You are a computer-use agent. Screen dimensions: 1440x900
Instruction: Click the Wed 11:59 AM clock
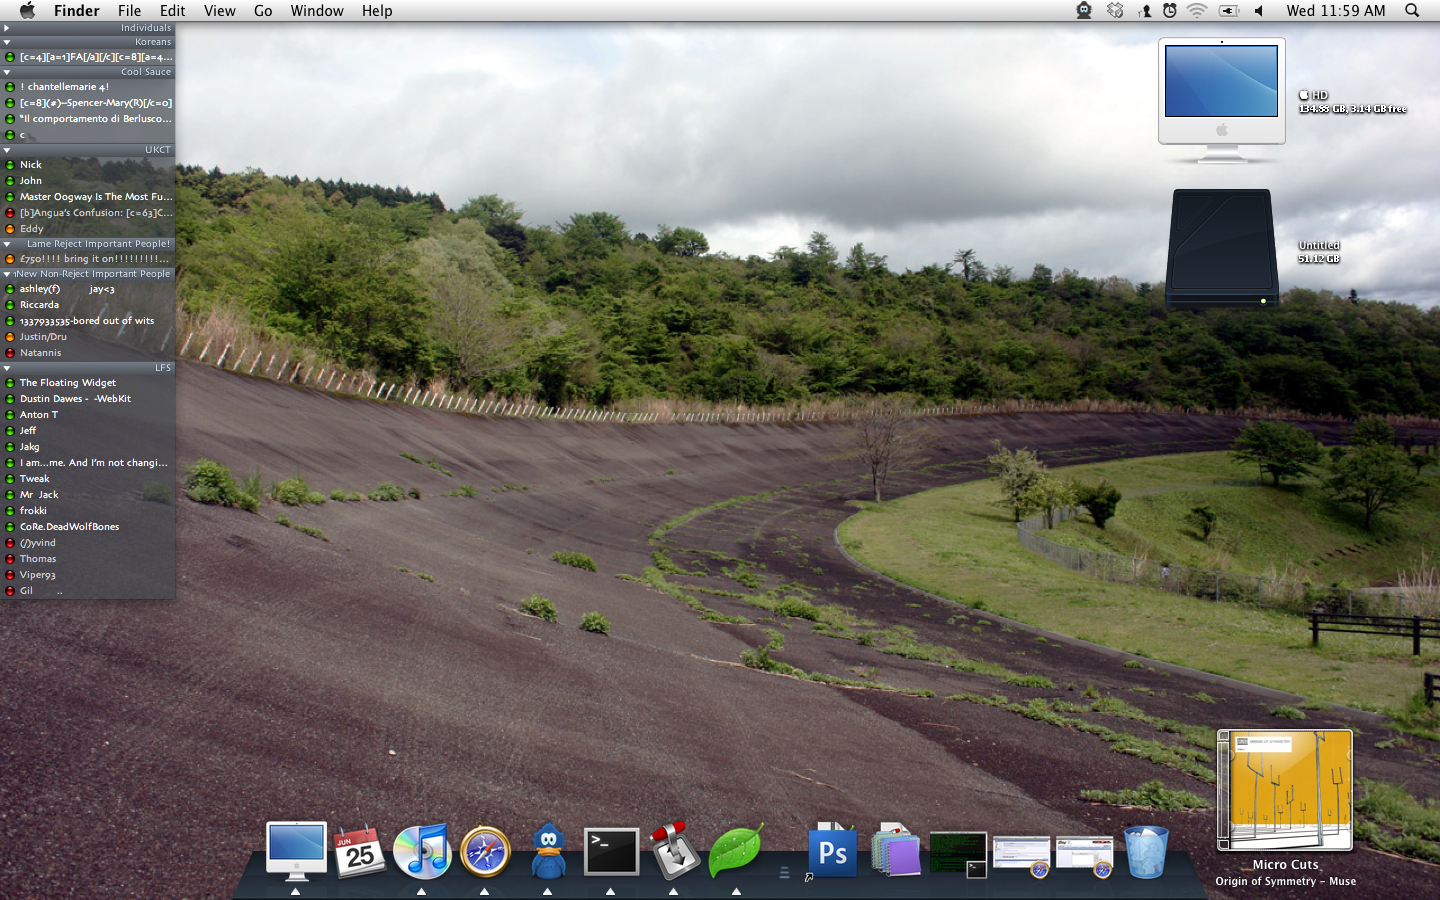[x=1336, y=11]
